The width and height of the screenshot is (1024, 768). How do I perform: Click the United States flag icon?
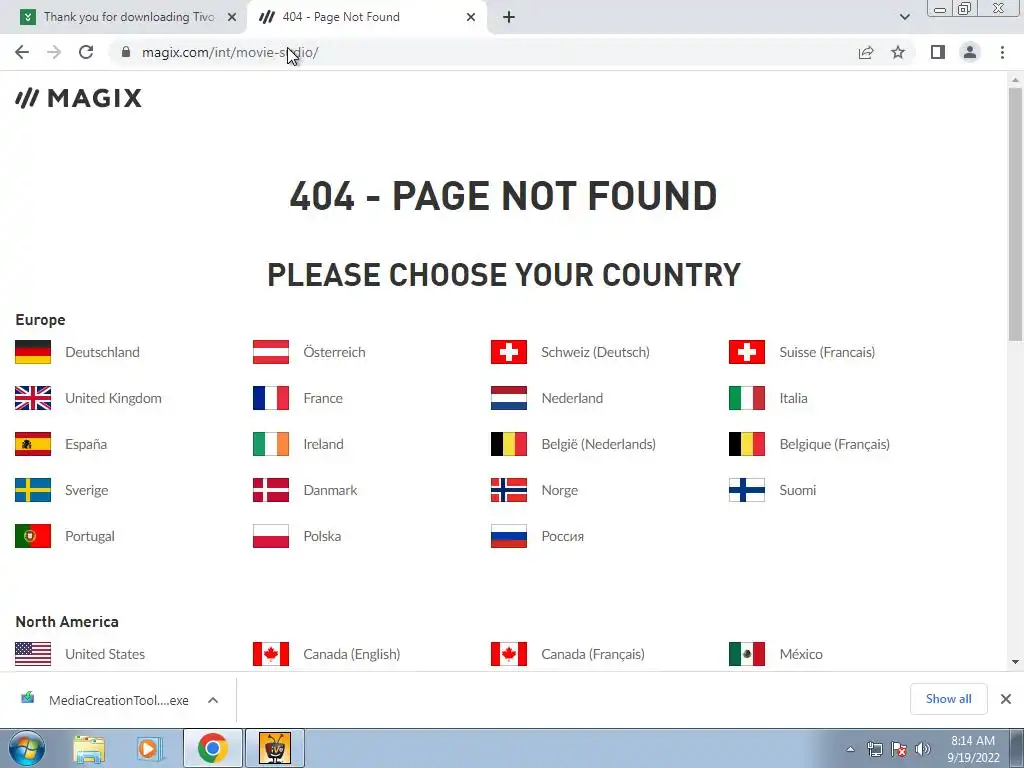33,654
